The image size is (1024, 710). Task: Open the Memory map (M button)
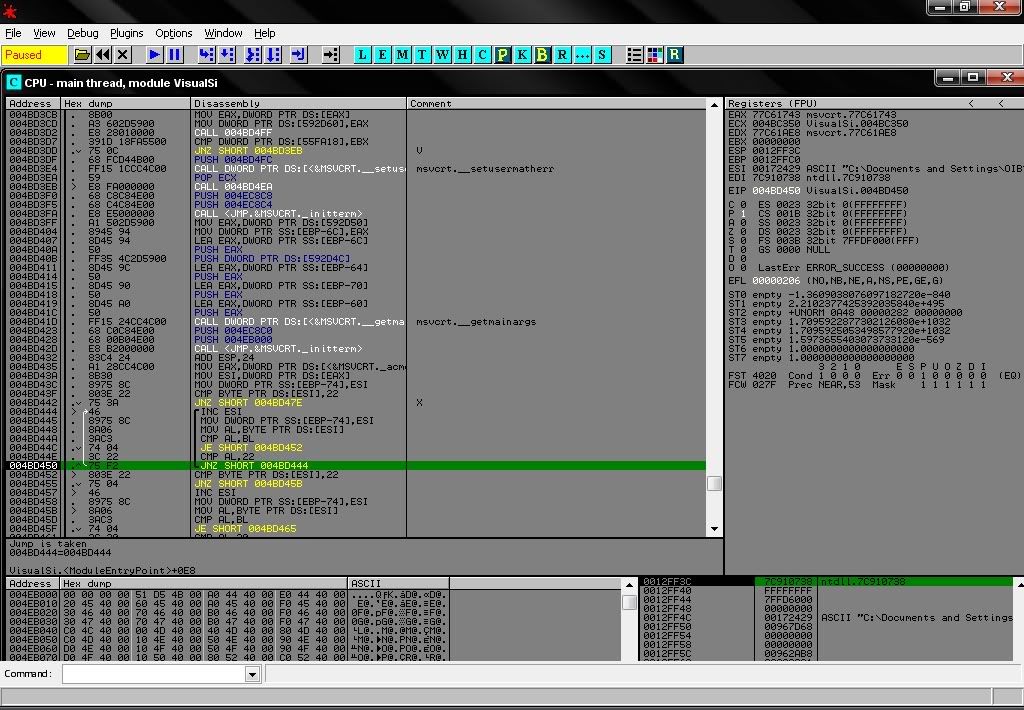pos(402,55)
